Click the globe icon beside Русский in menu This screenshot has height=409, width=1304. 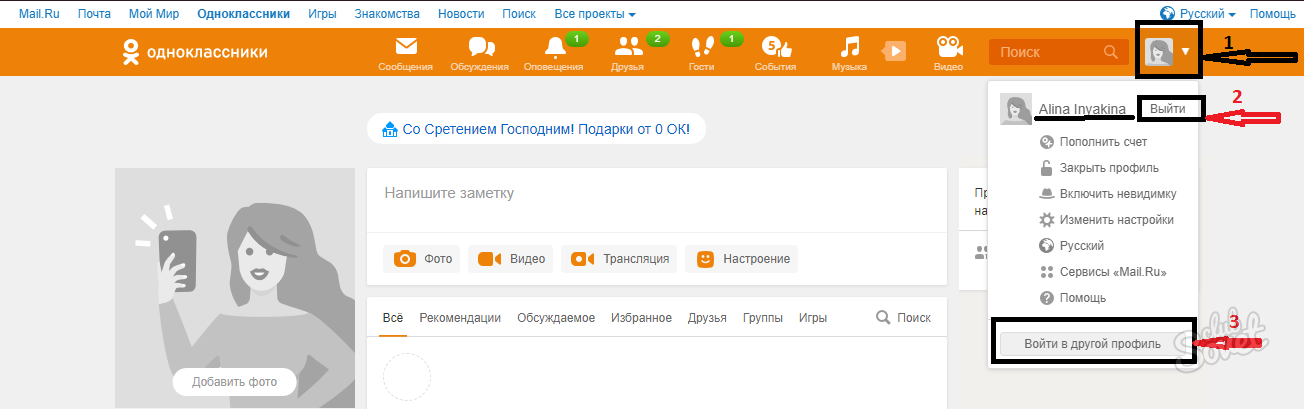point(1047,246)
